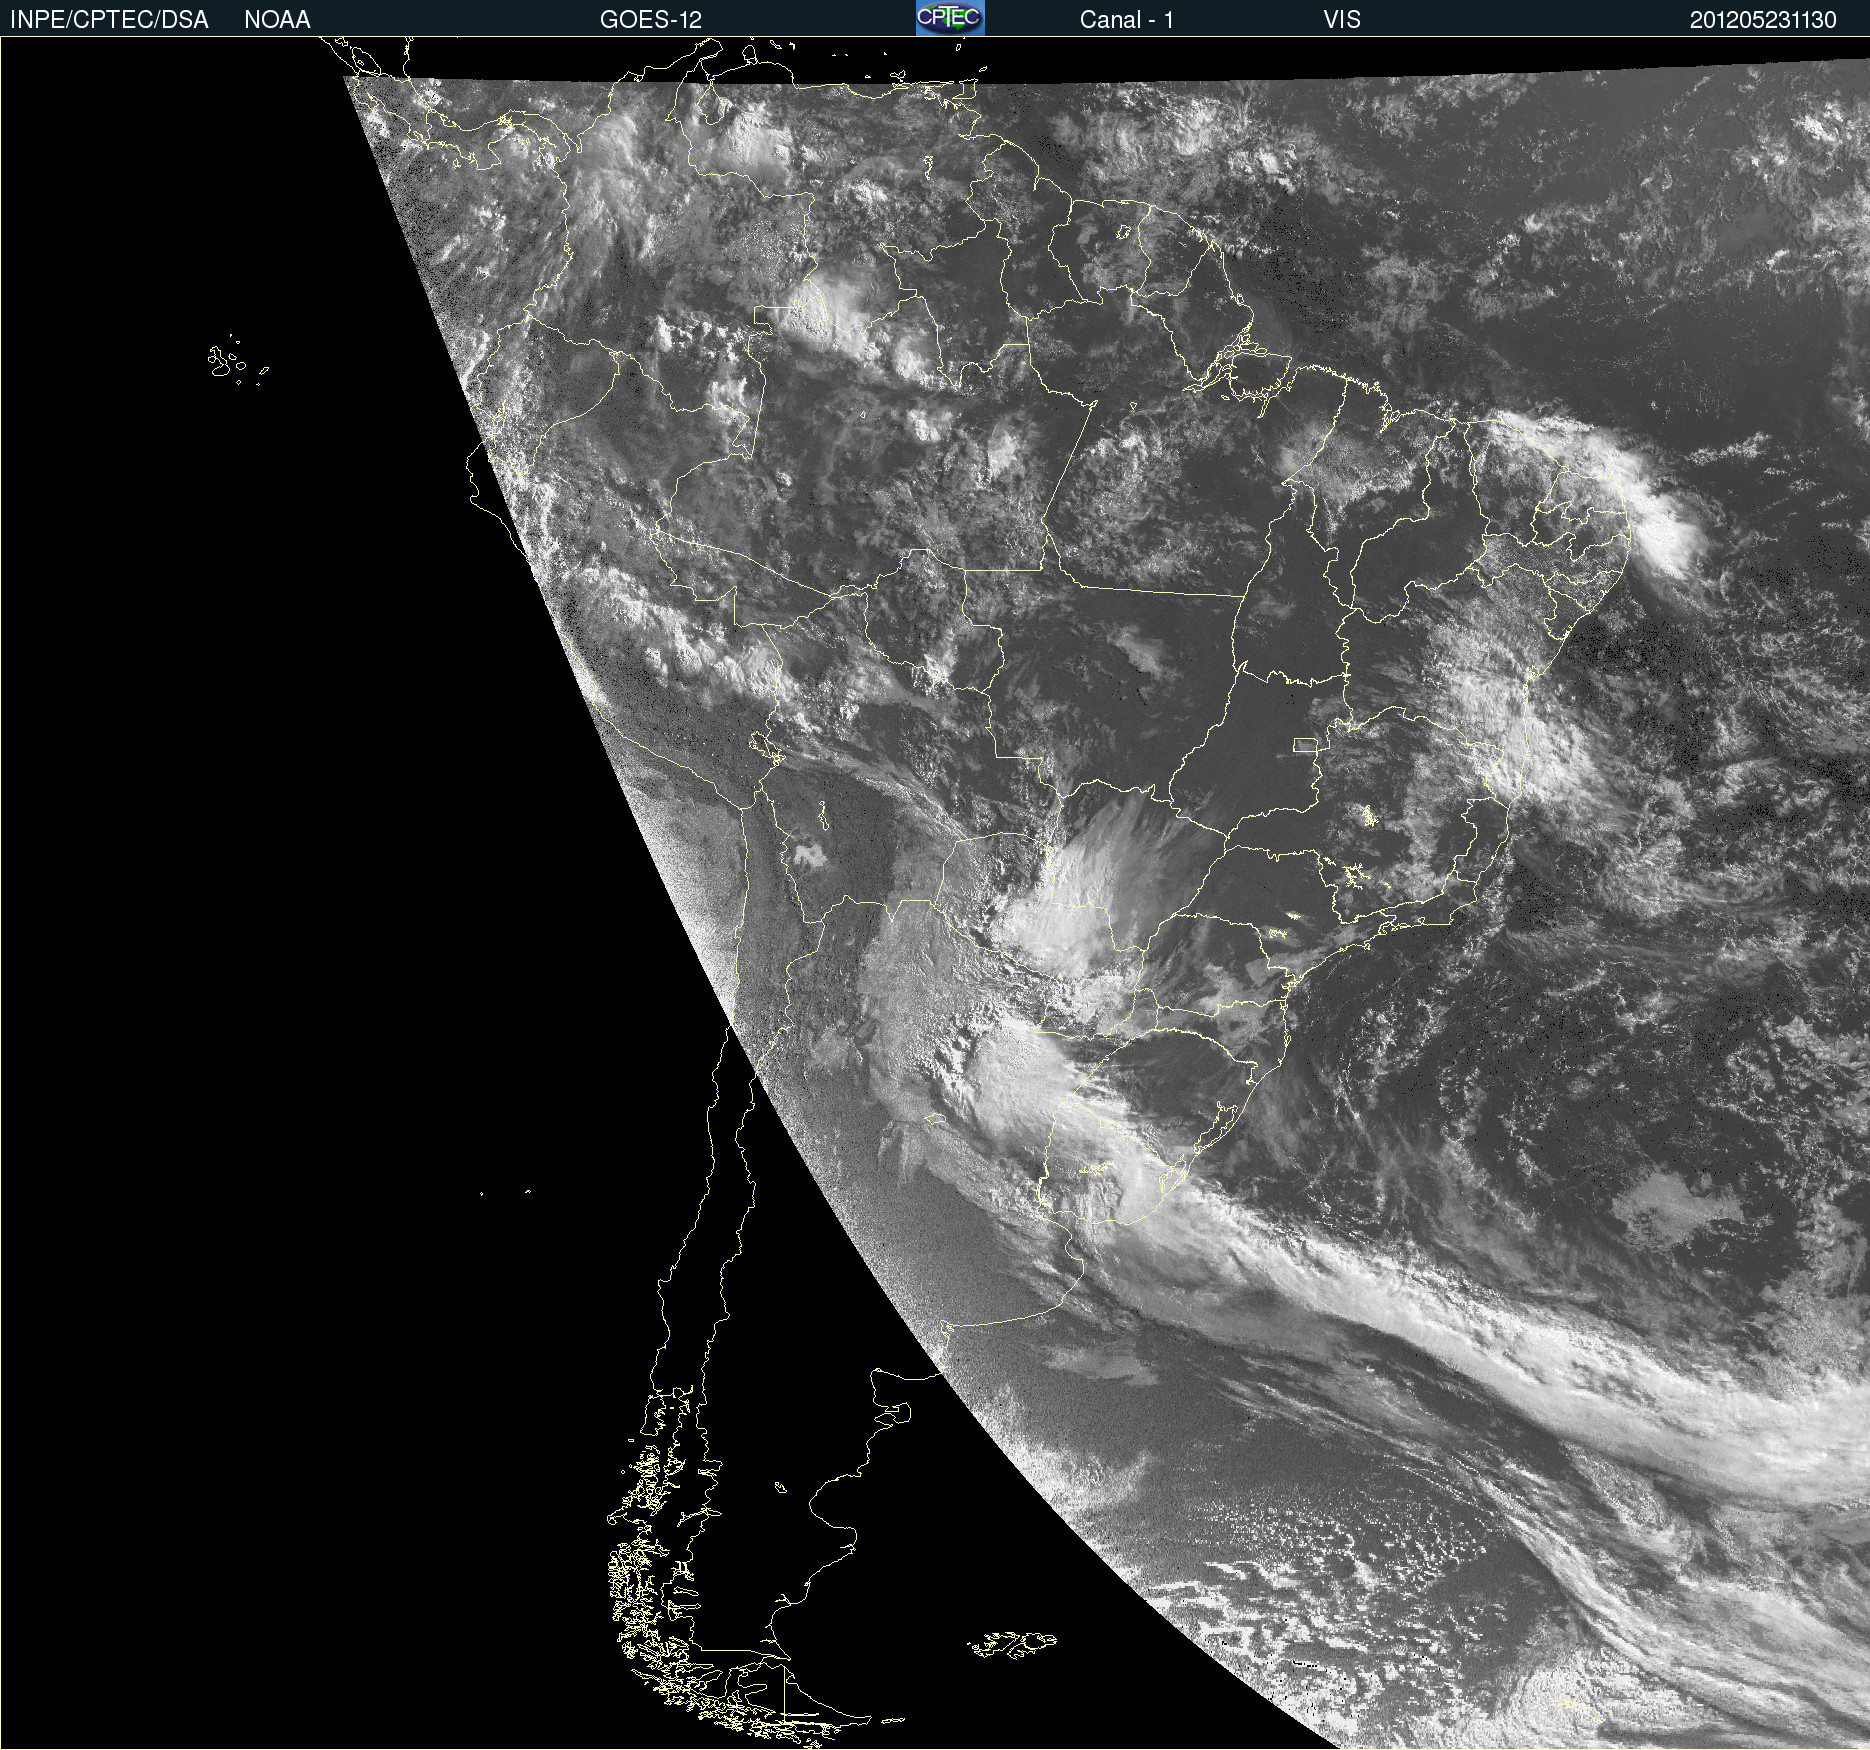Click the Canal - 1 label
This screenshot has height=1750, width=1870.
click(x=1127, y=20)
